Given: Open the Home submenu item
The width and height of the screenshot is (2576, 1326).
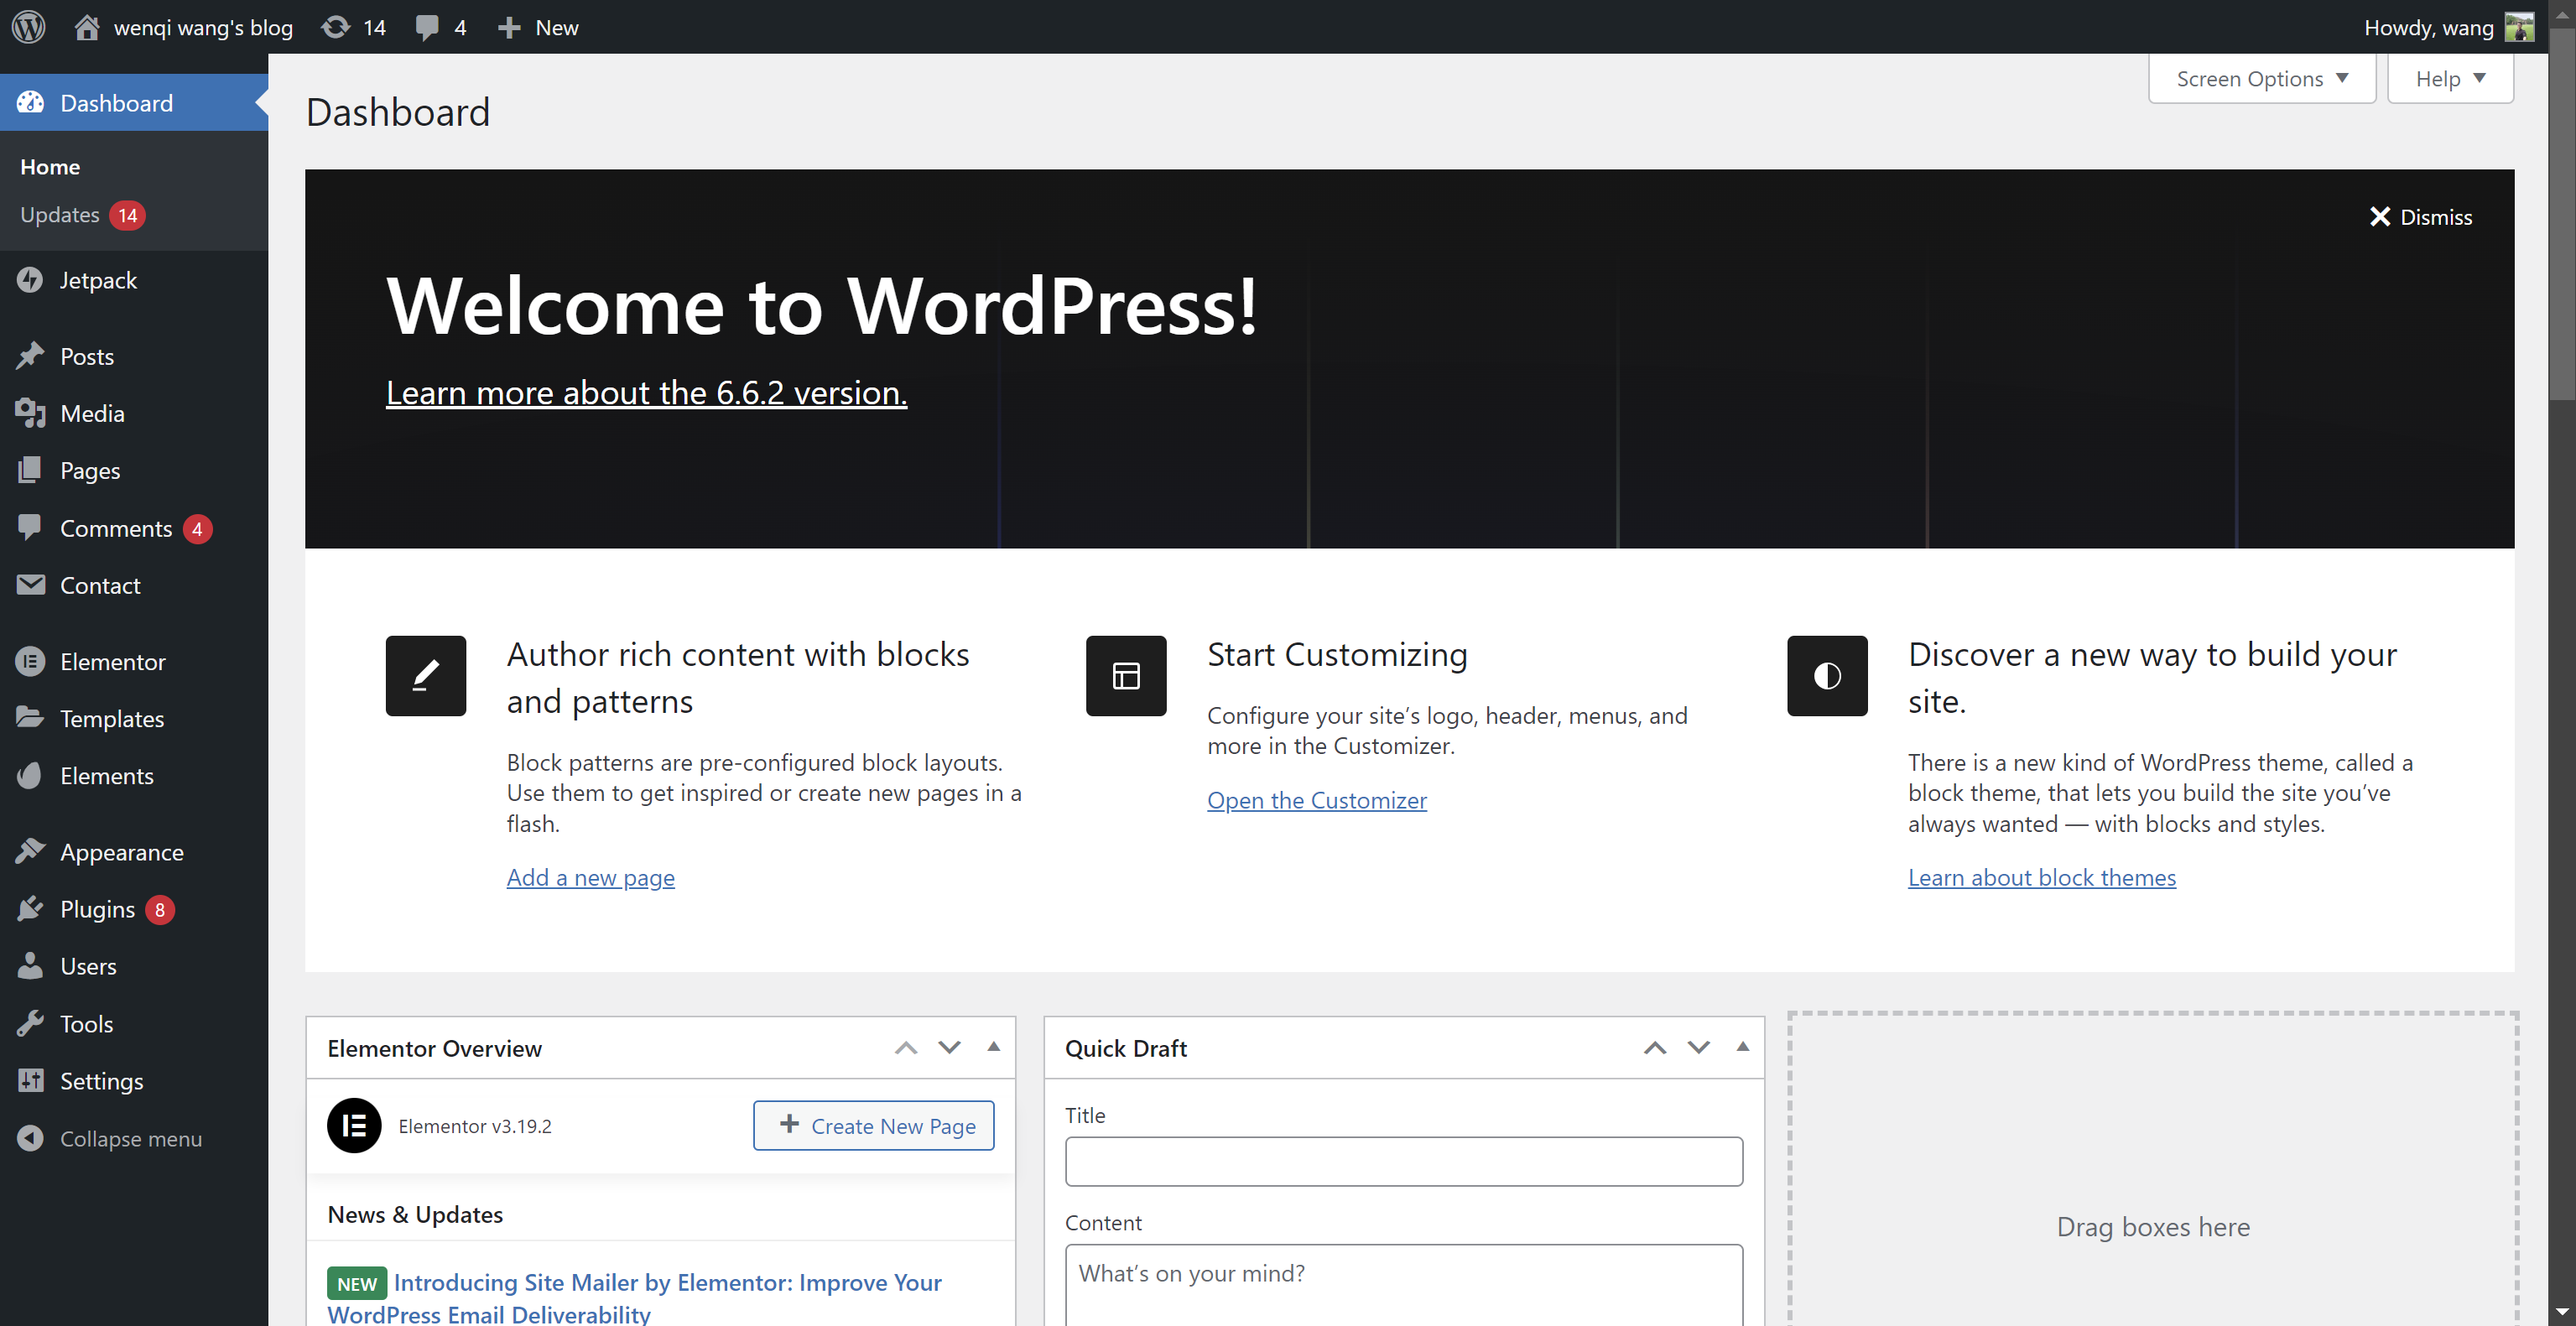Looking at the screenshot, I should [x=50, y=167].
